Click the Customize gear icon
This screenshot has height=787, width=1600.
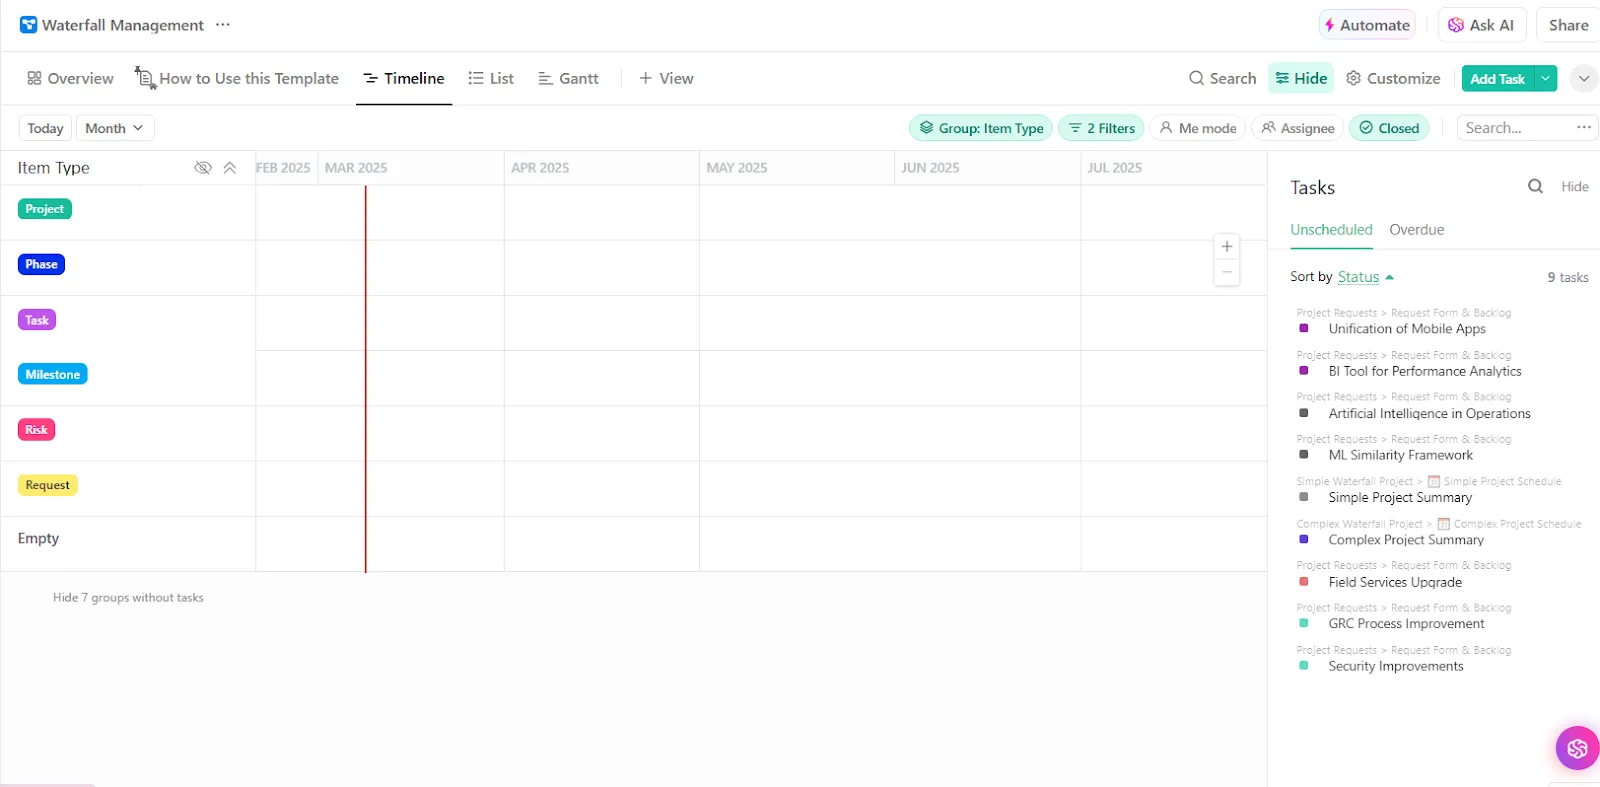[1353, 78]
